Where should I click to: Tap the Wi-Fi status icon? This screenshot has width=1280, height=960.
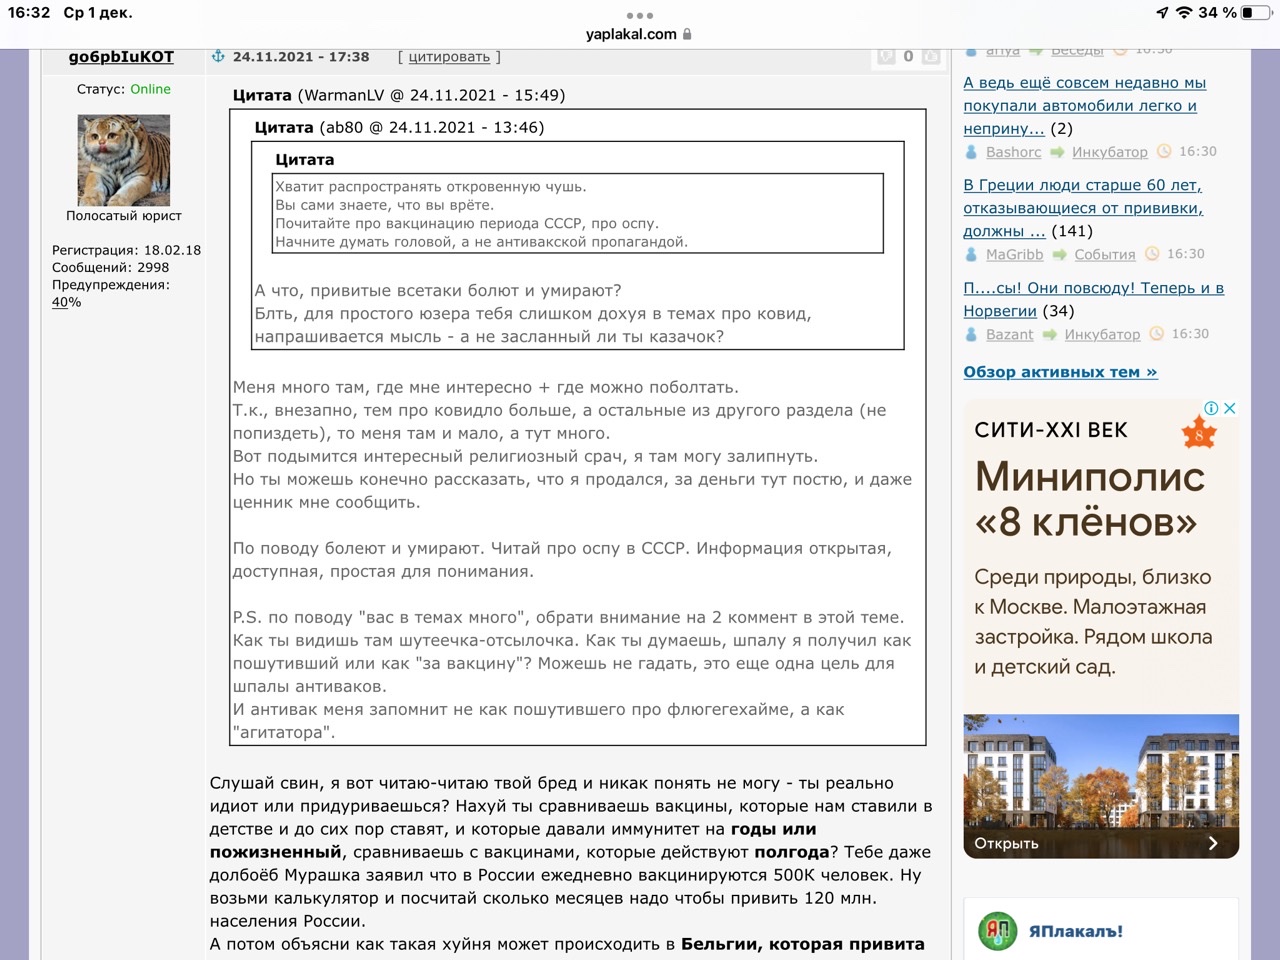click(x=1184, y=13)
